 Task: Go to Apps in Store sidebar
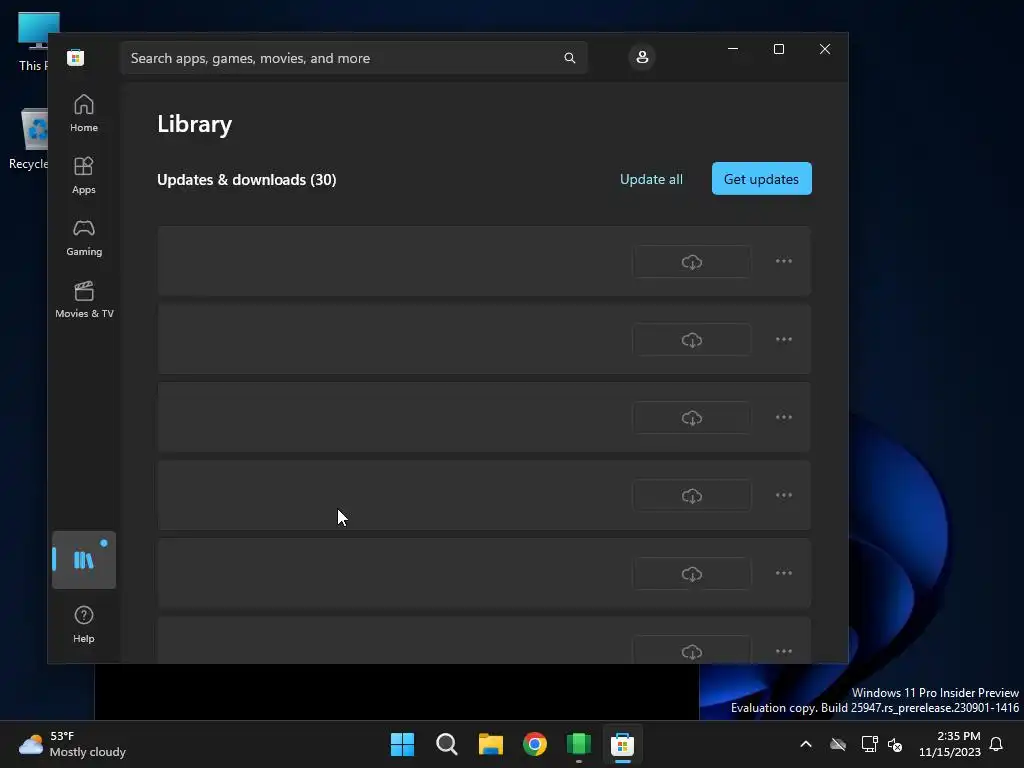84,176
